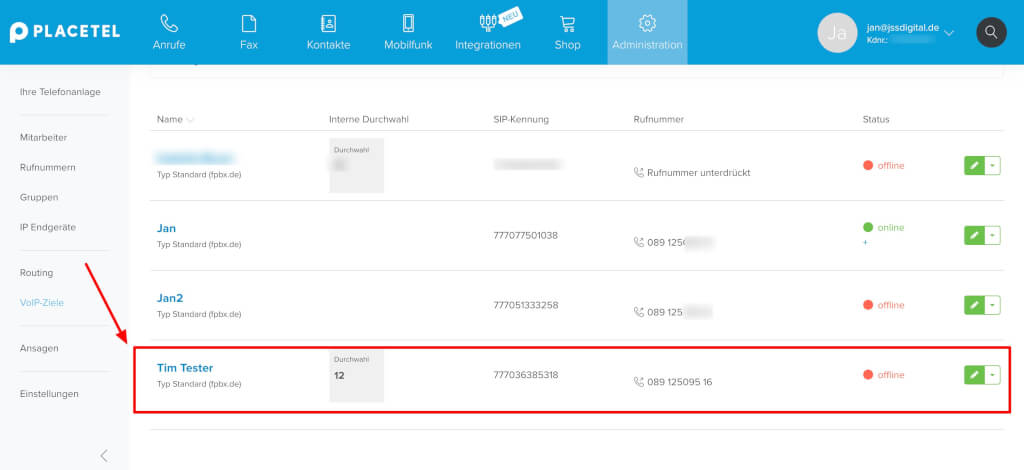Open the Mobilfunk smartphone icon
1024x470 pixels.
408,24
